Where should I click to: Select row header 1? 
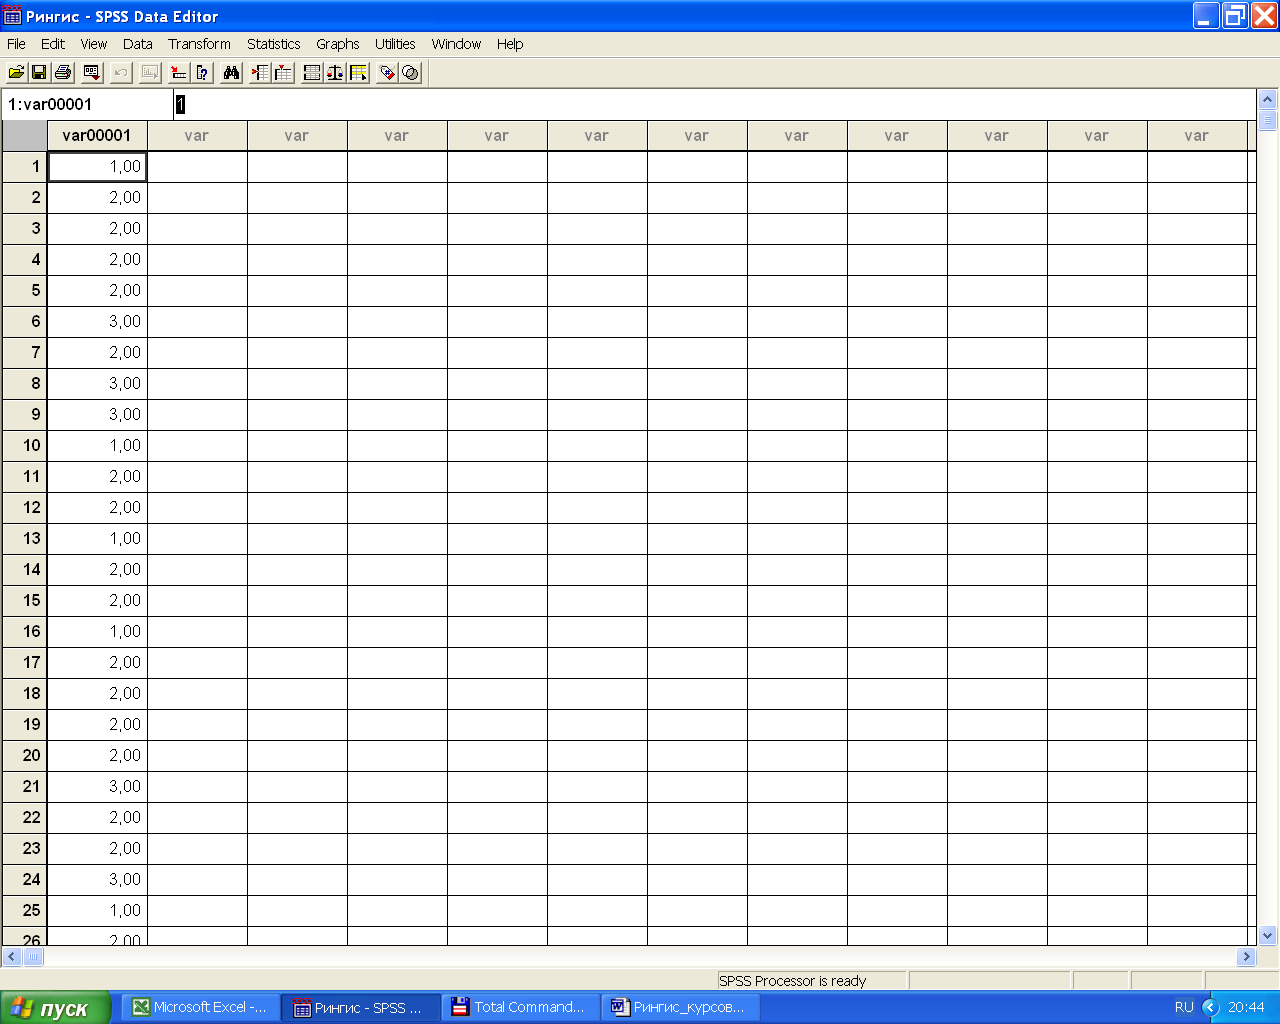tap(25, 167)
